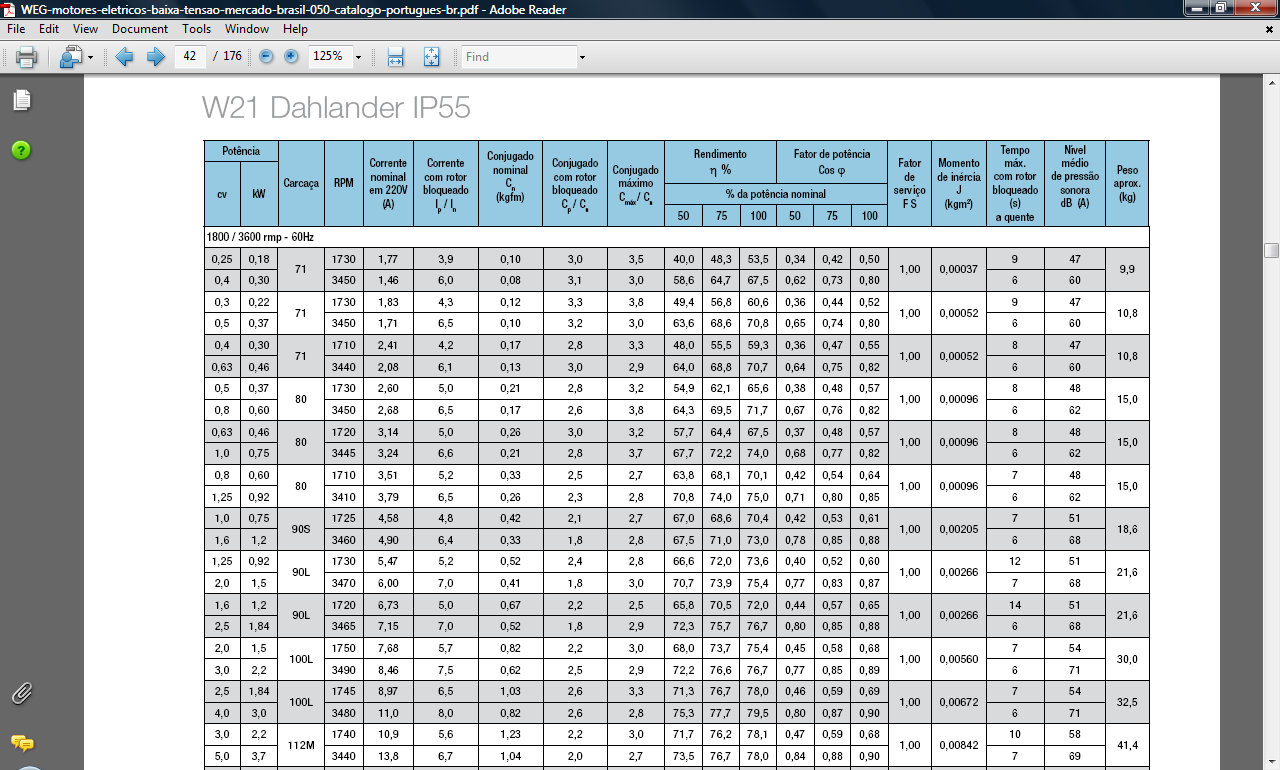The image size is (1280, 770).
Task: Zoom in with the plus icon
Action: click(x=291, y=57)
